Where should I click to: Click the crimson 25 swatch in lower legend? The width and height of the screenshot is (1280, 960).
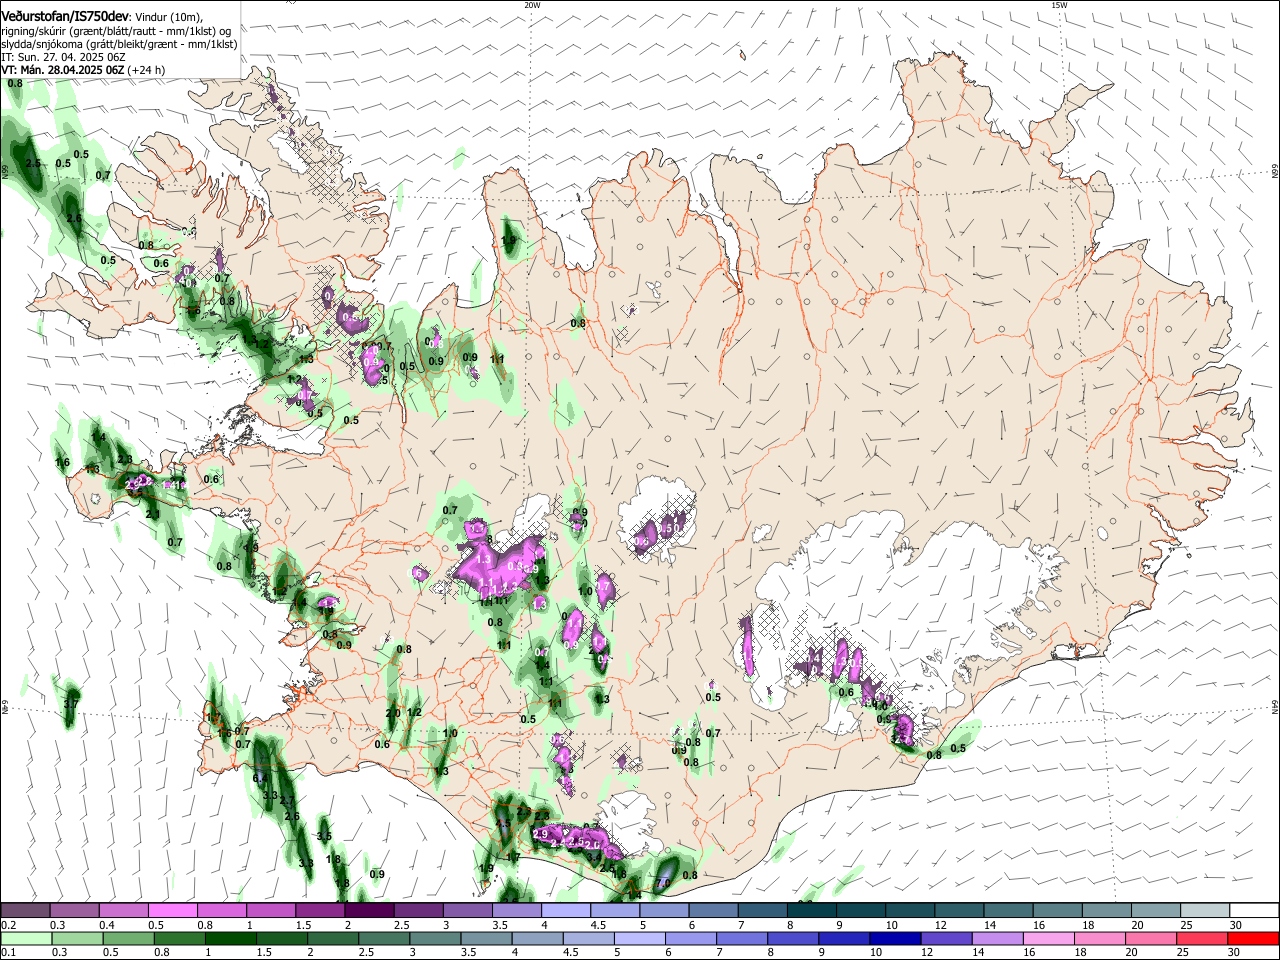pyautogui.click(x=1204, y=939)
